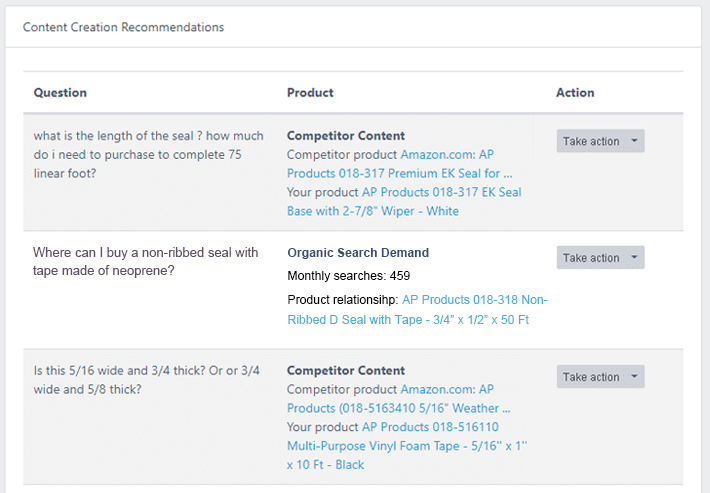Click the Action column header

(x=575, y=92)
